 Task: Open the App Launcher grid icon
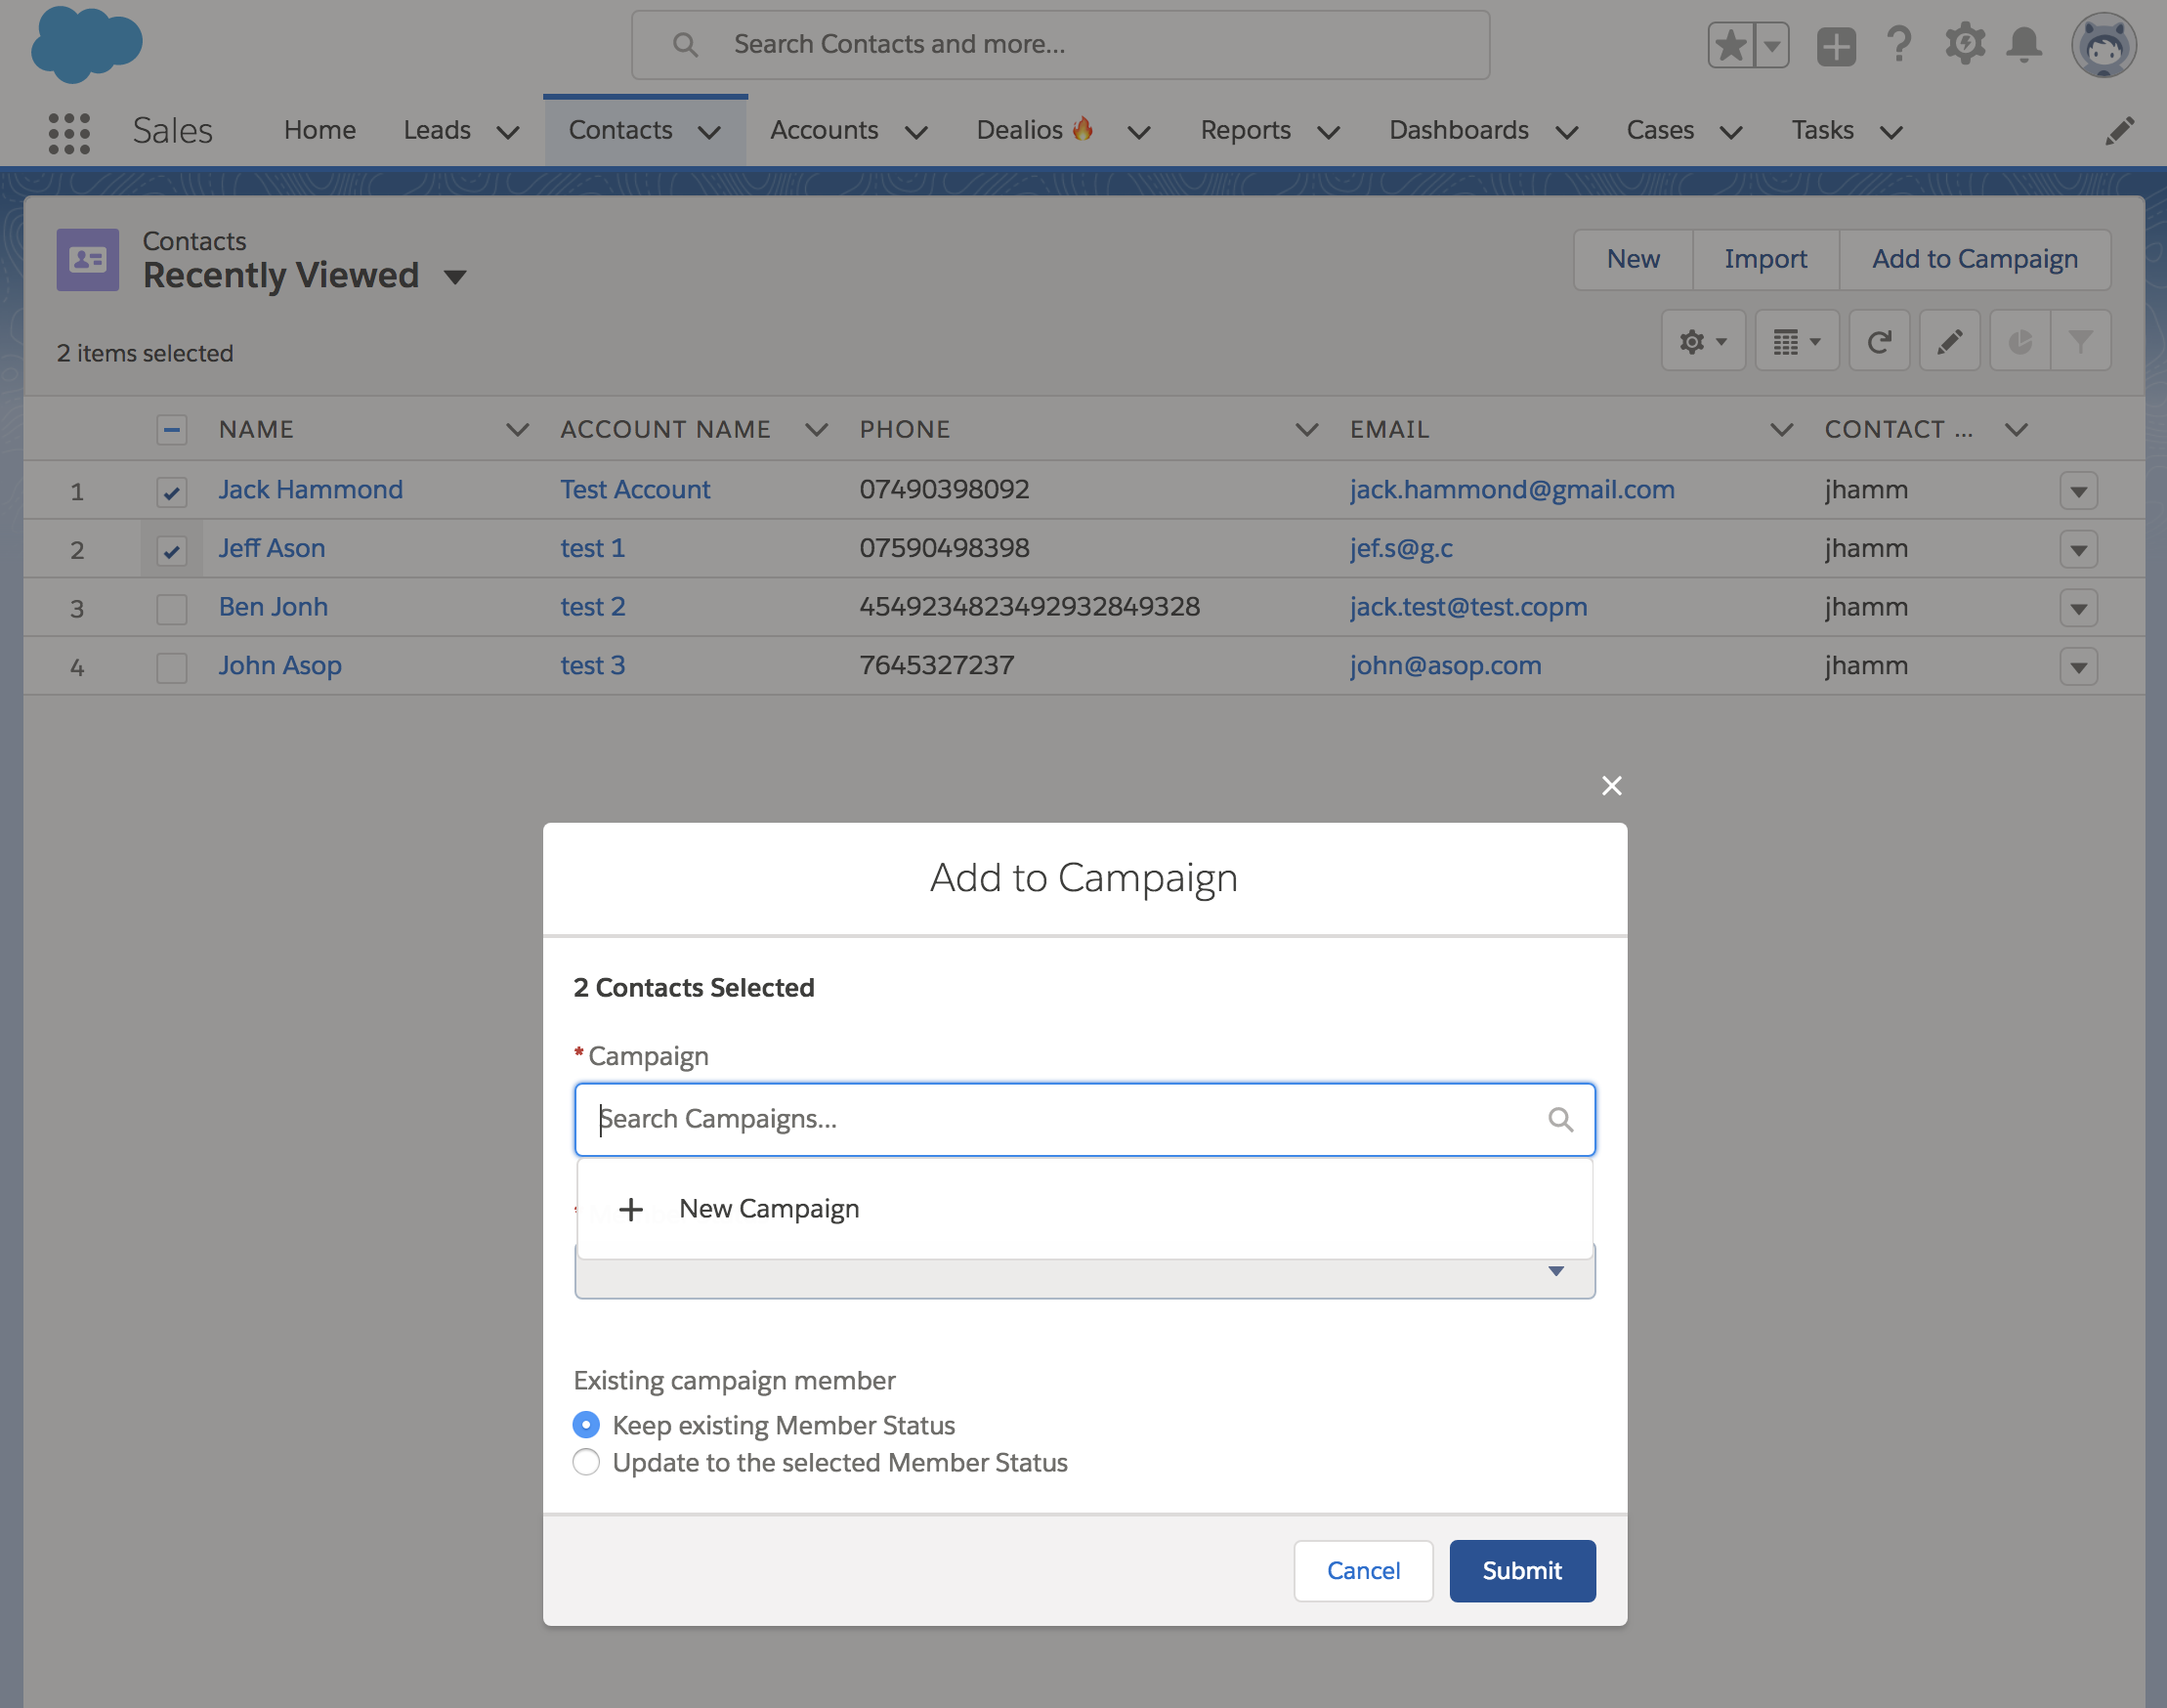pos(69,132)
